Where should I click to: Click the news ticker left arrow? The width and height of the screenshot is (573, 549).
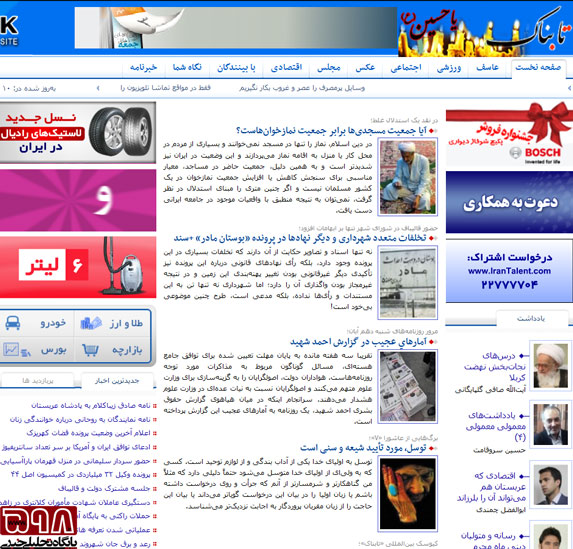click(x=98, y=88)
